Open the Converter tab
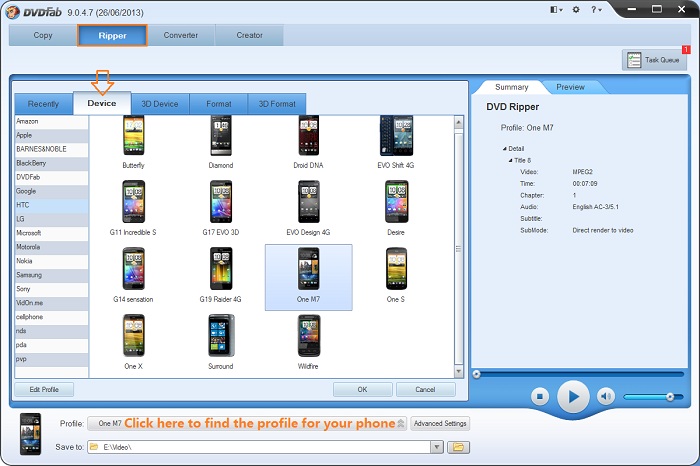This screenshot has width=700, height=466. (x=181, y=35)
